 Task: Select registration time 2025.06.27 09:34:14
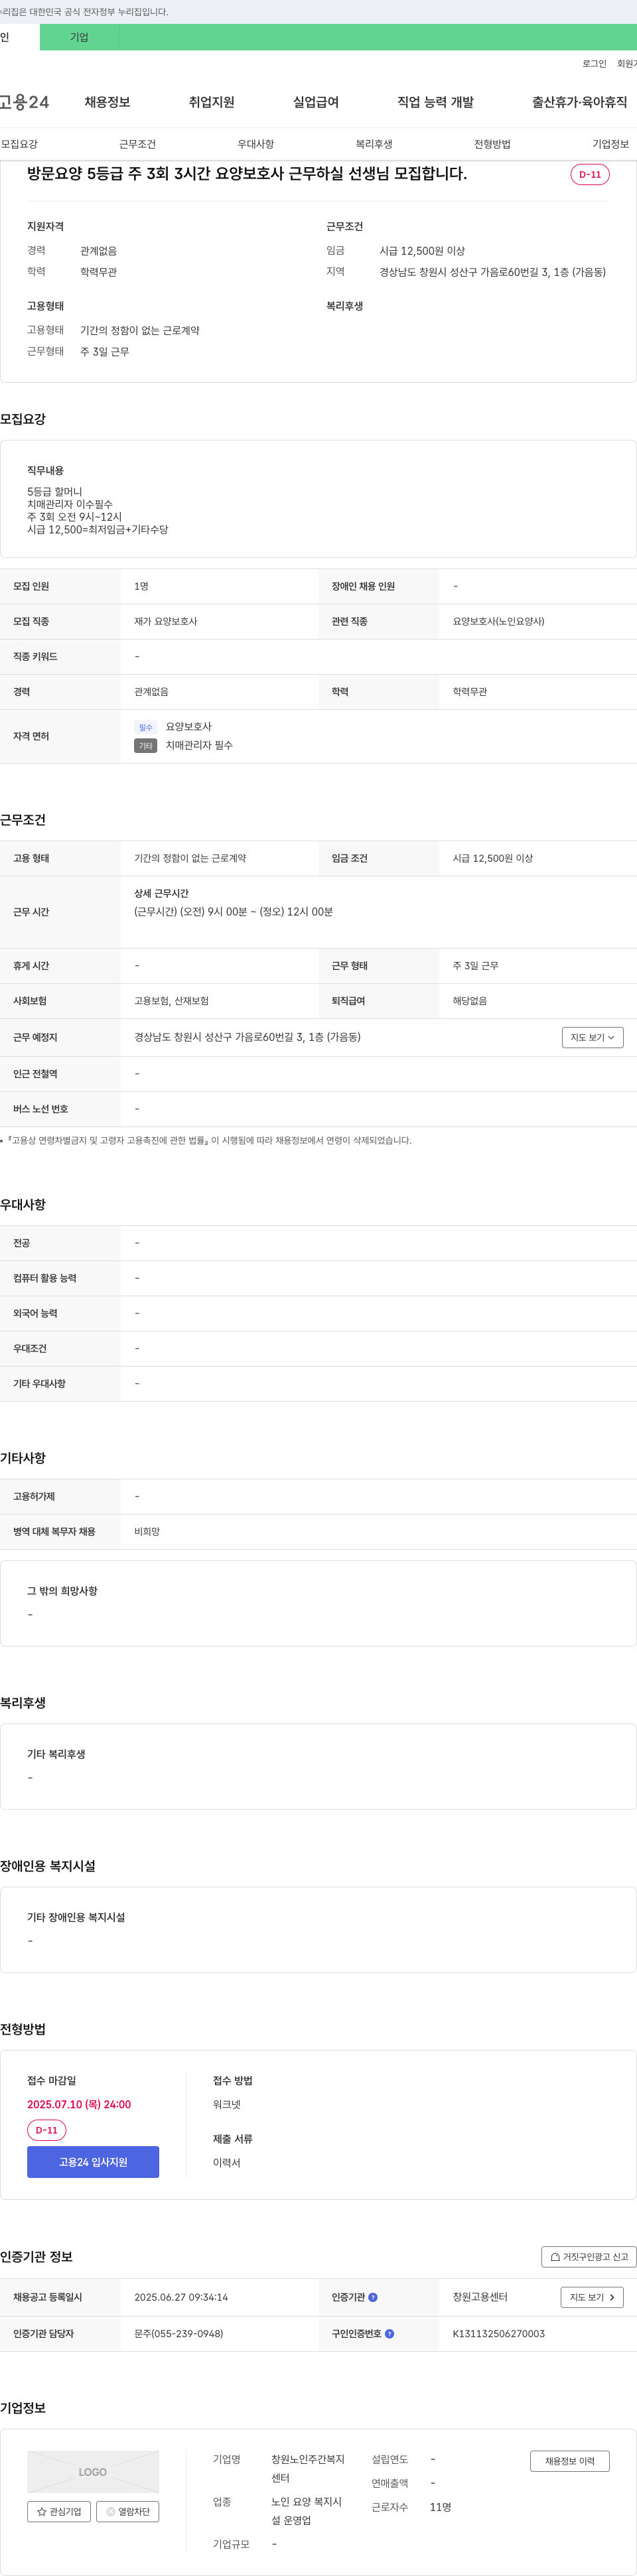click(x=180, y=2297)
